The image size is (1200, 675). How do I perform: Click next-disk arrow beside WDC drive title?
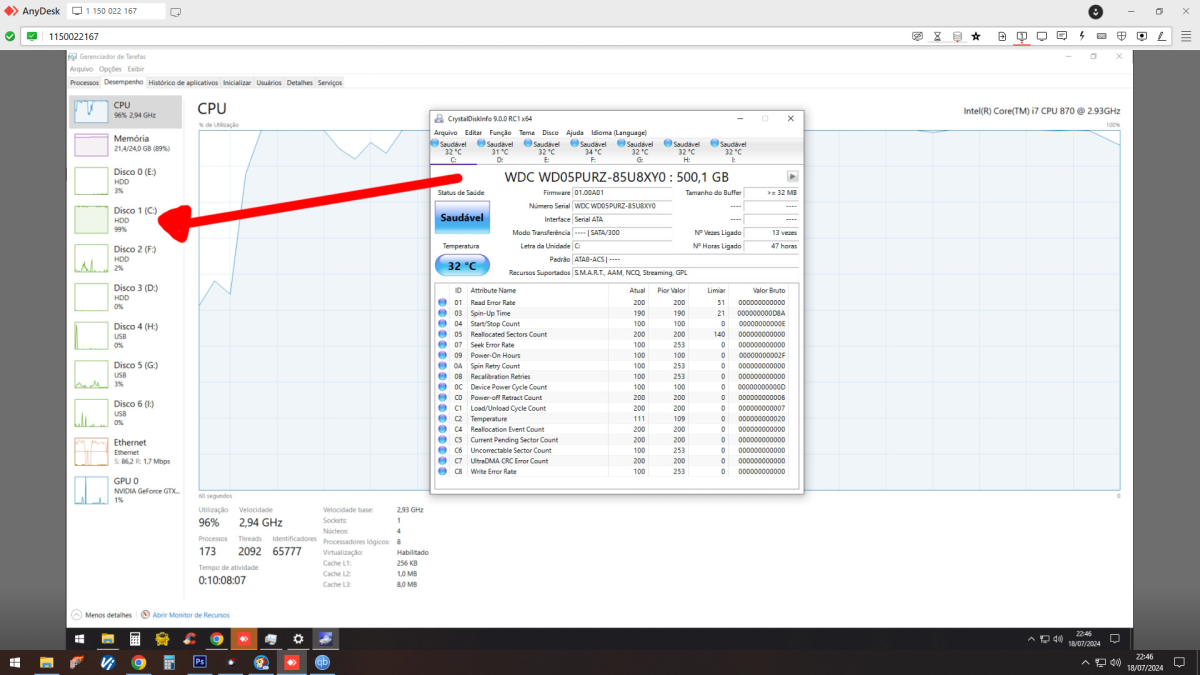tap(792, 177)
